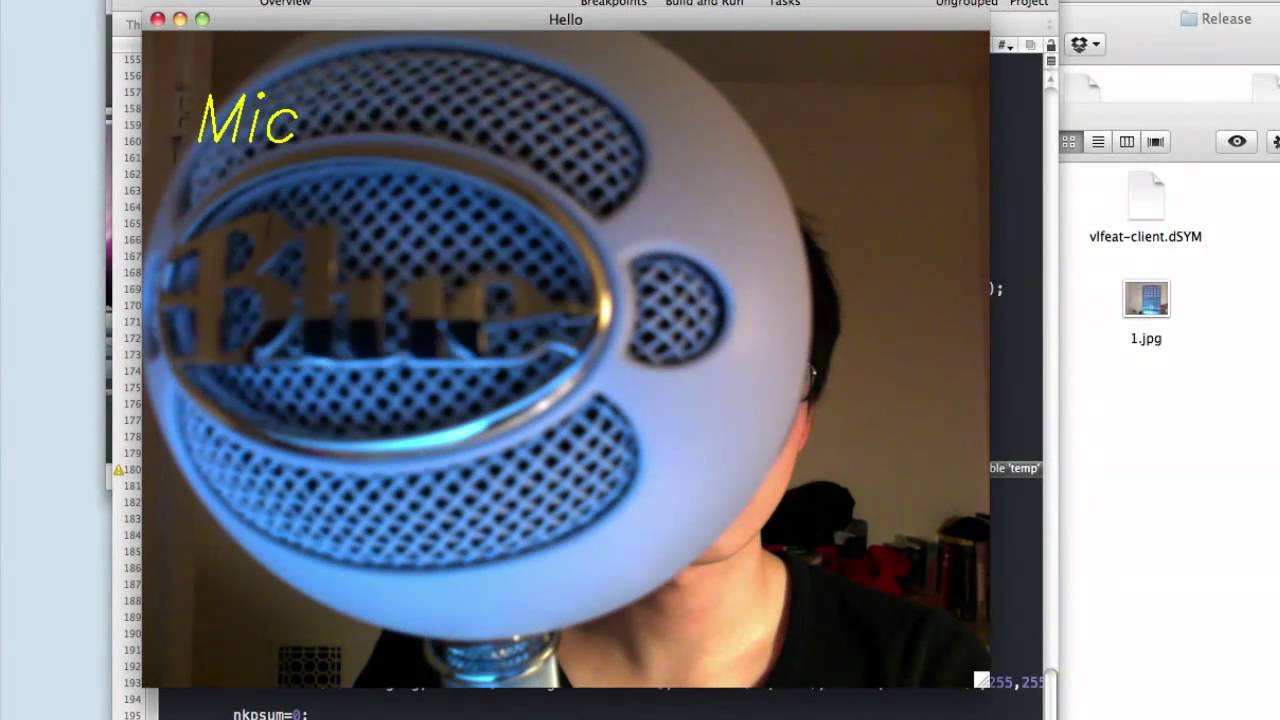
Task: Click the Build and Run toolbar item
Action: click(705, 3)
